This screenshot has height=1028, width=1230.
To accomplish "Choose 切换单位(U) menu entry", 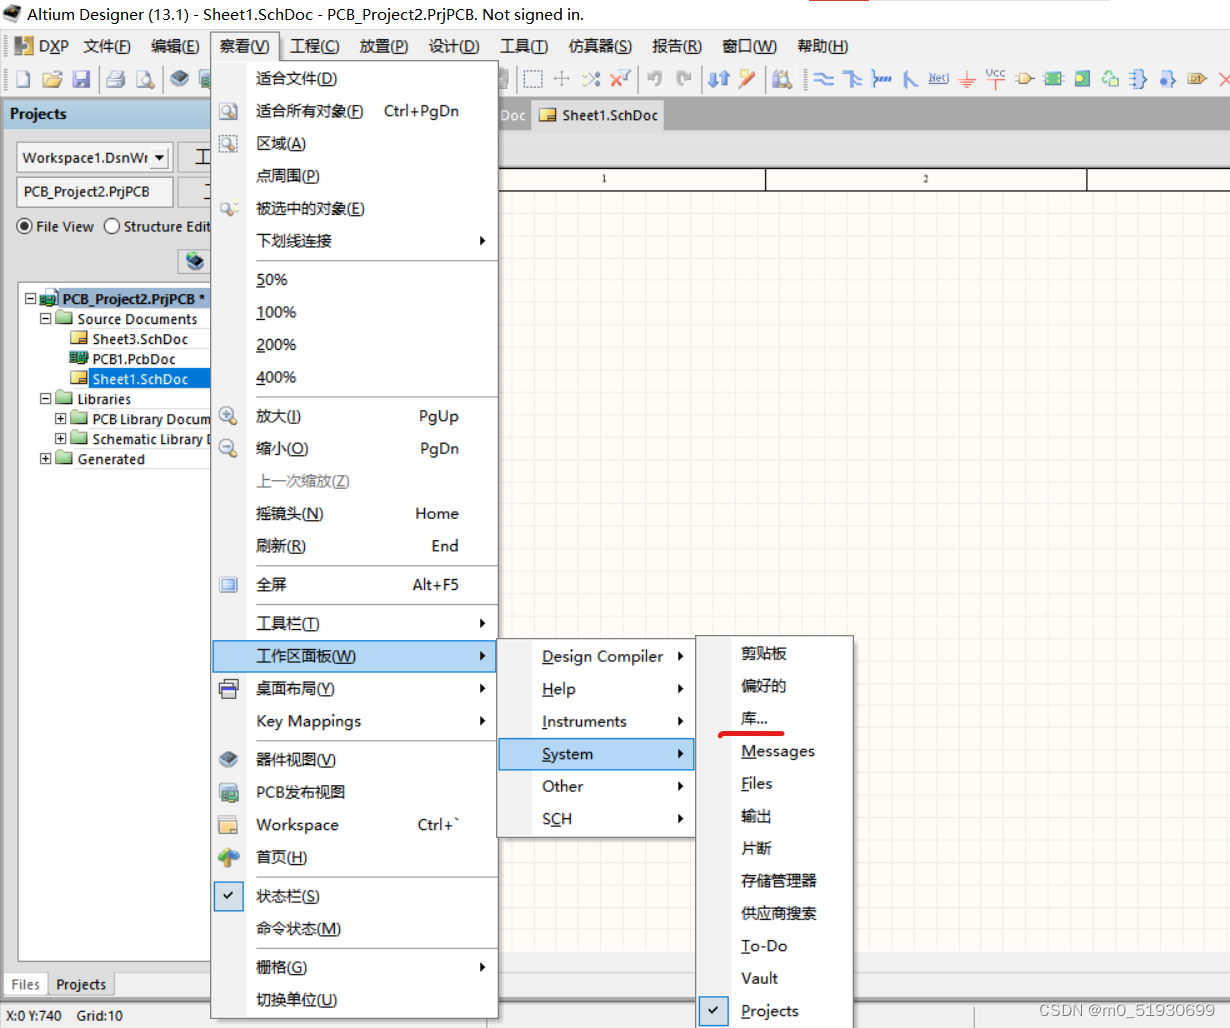I will [355, 1000].
